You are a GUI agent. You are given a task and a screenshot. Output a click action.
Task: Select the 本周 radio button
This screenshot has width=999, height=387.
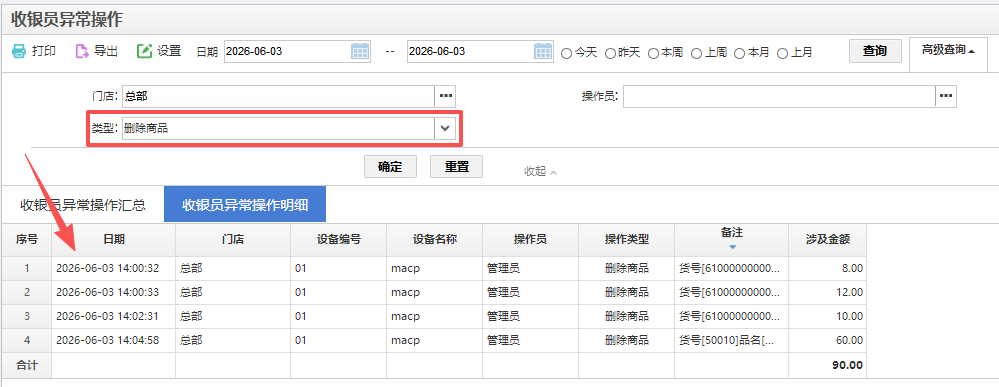653,53
